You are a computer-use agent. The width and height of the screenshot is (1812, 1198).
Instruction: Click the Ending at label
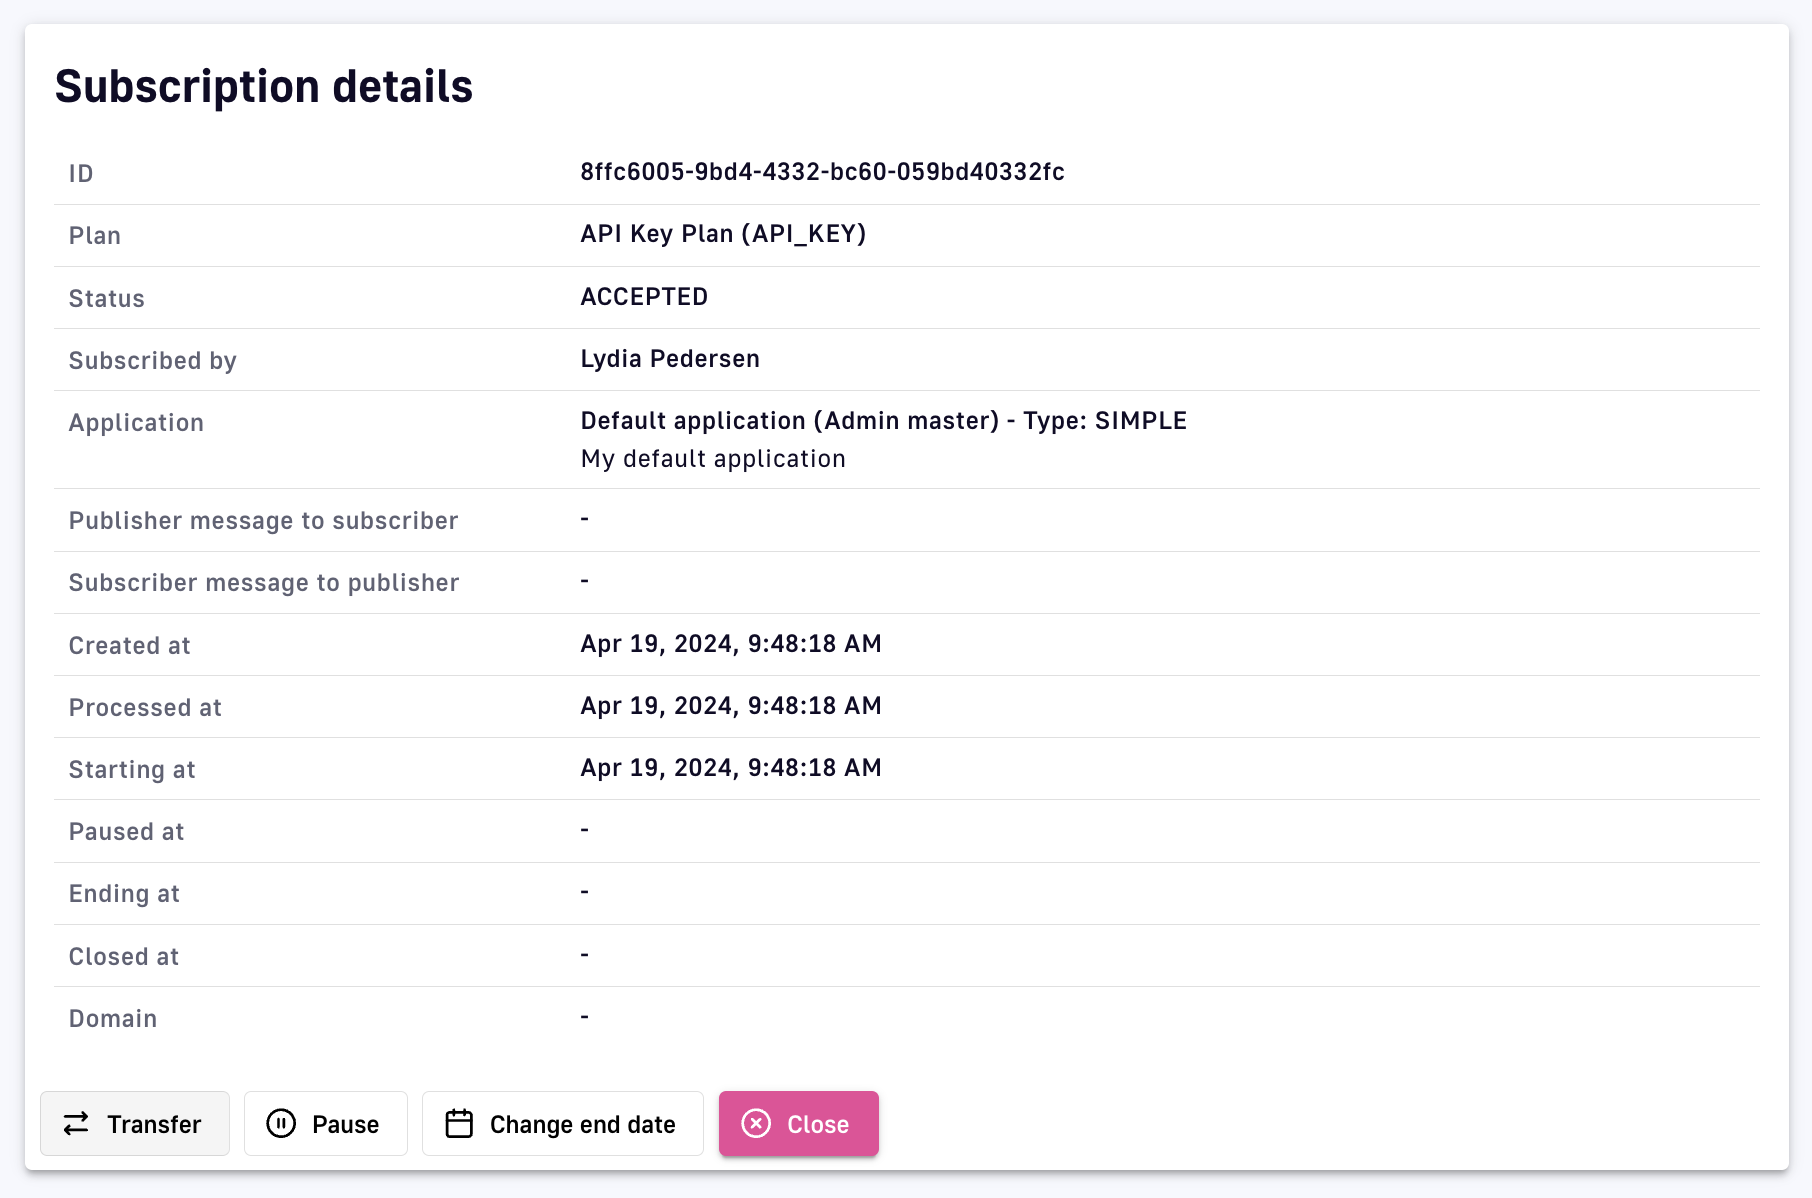point(124,894)
